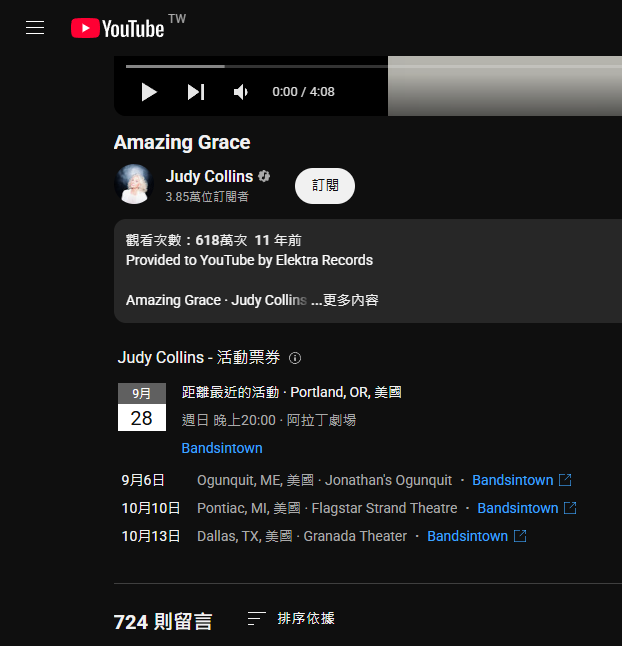Open the hamburger guide menu
622x646 pixels.
coord(35,28)
